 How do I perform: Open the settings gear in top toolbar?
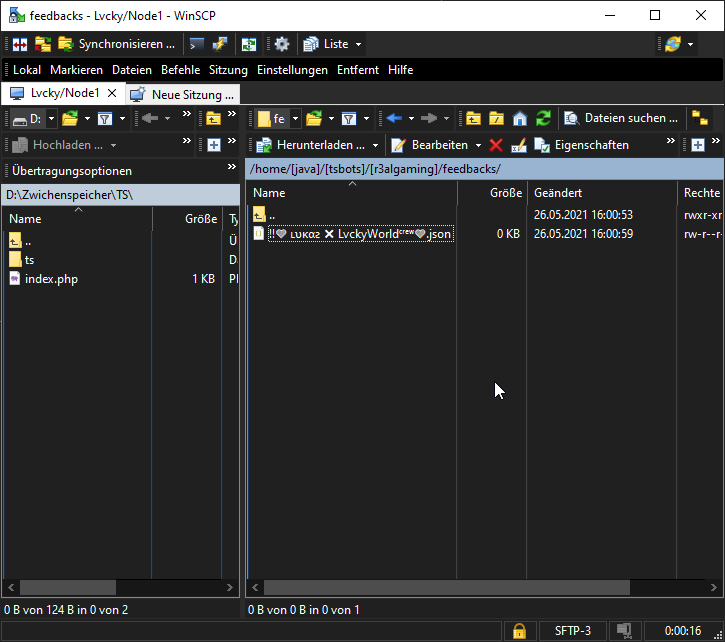click(x=282, y=44)
